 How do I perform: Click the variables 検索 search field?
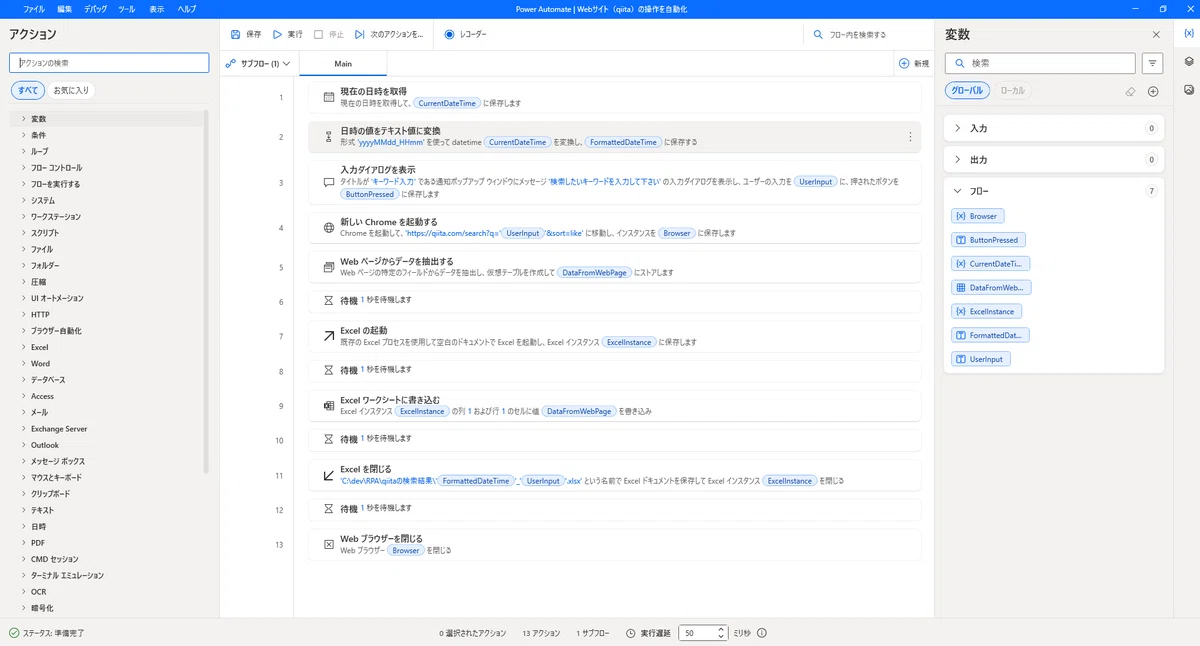click(1040, 63)
